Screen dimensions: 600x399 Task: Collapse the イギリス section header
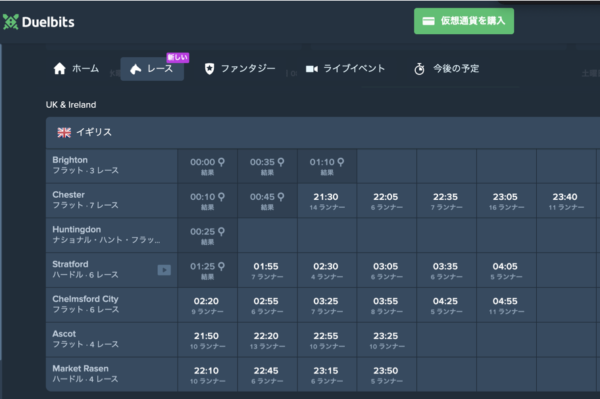(323, 132)
